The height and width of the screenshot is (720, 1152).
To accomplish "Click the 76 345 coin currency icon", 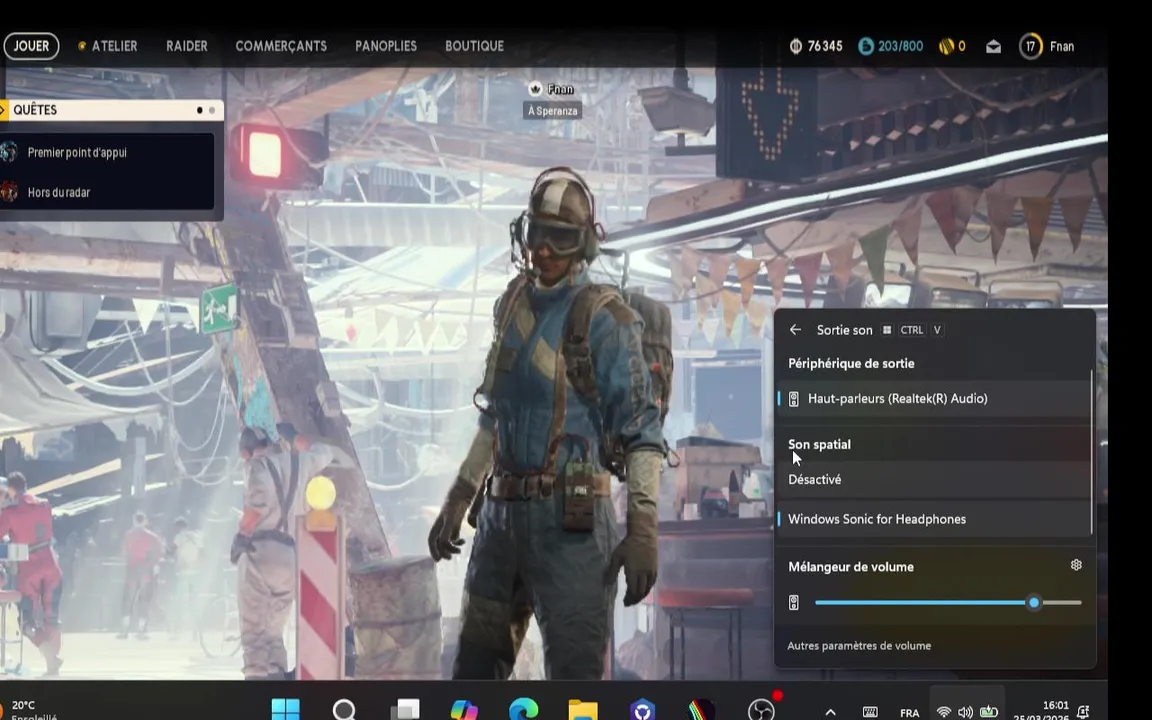I will tap(796, 46).
